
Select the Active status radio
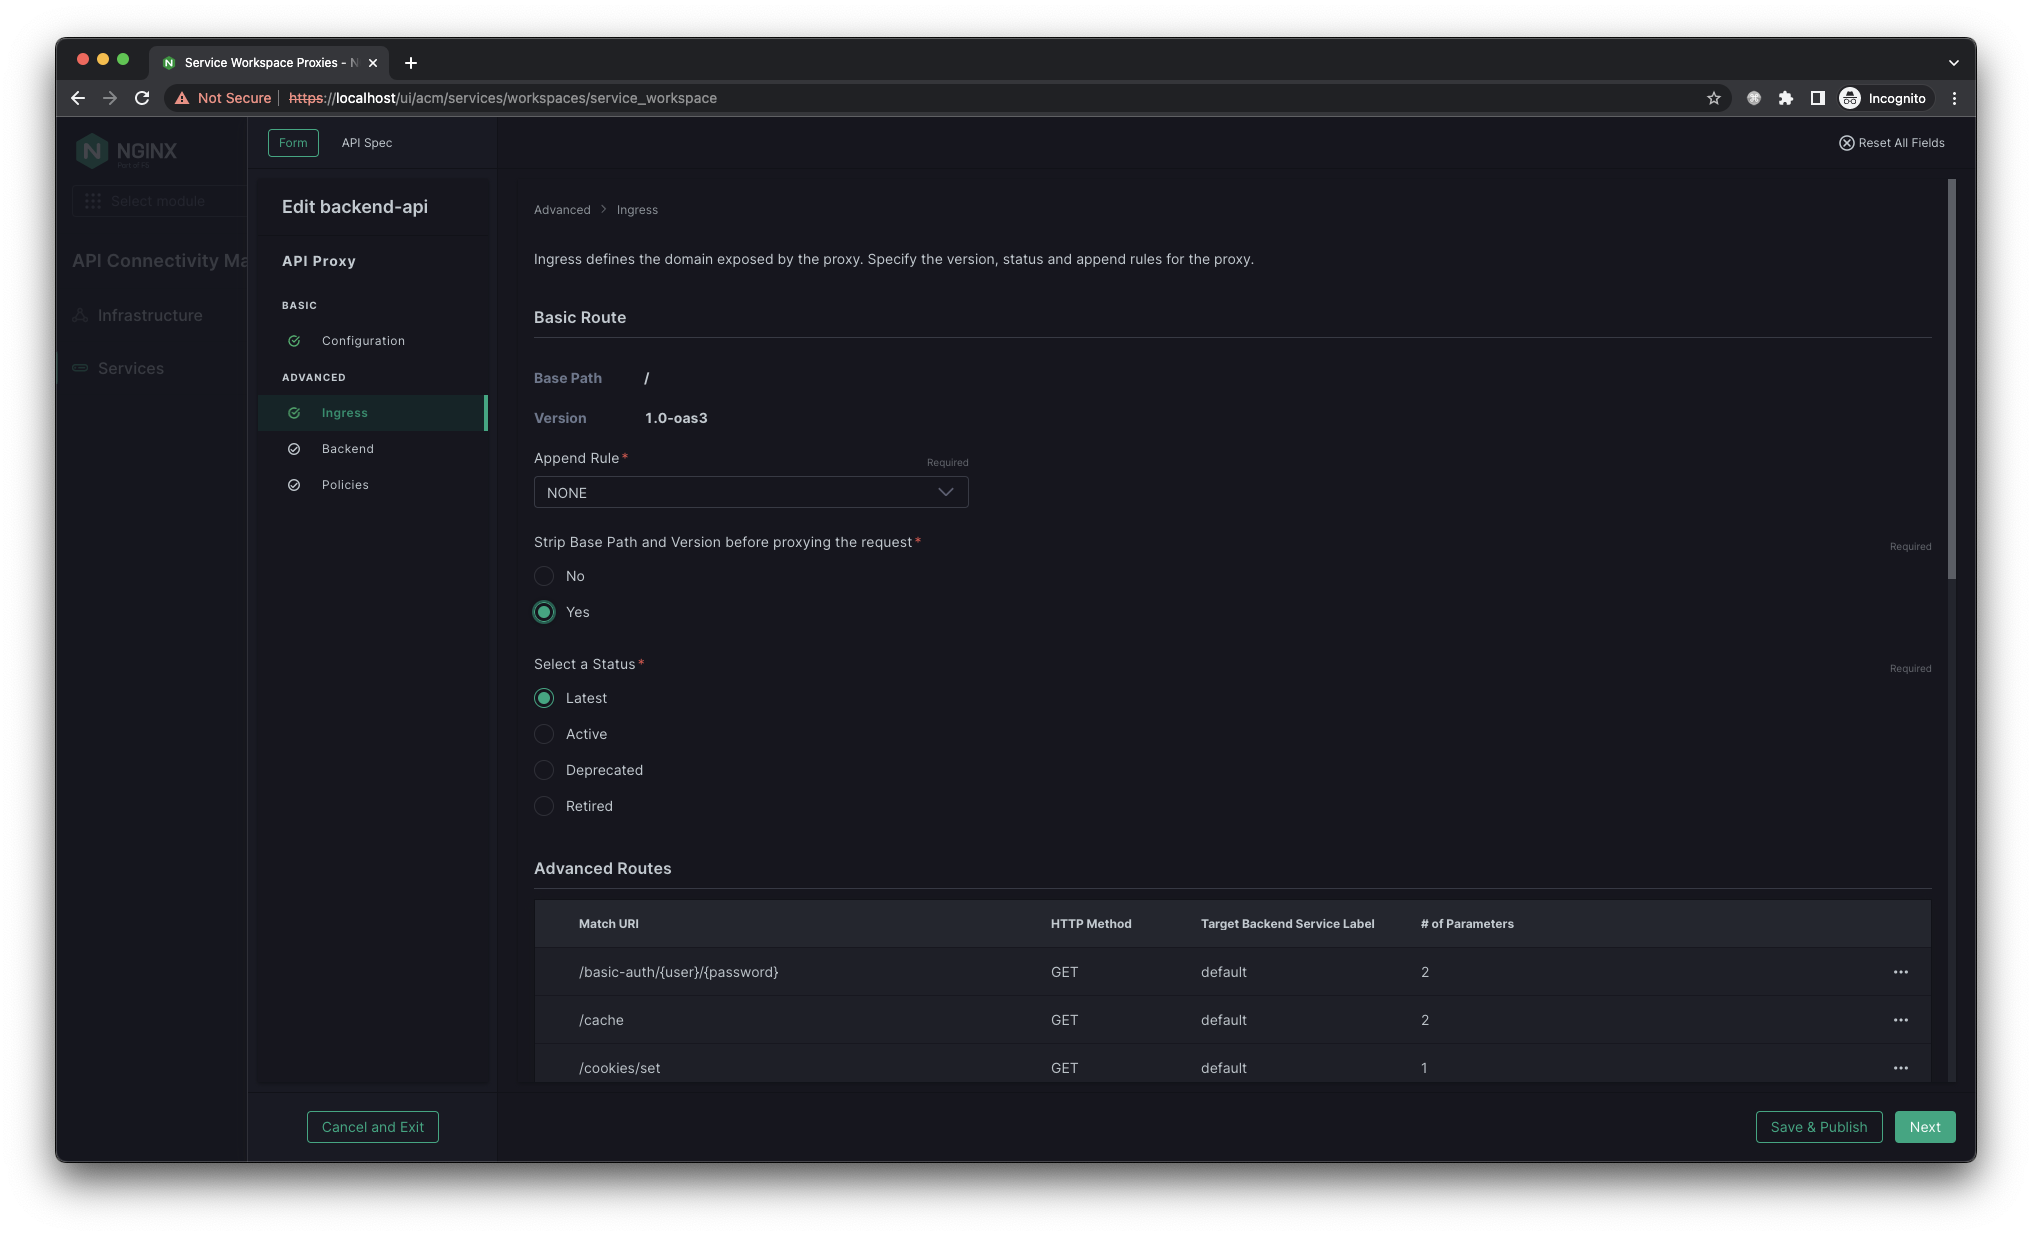(544, 734)
